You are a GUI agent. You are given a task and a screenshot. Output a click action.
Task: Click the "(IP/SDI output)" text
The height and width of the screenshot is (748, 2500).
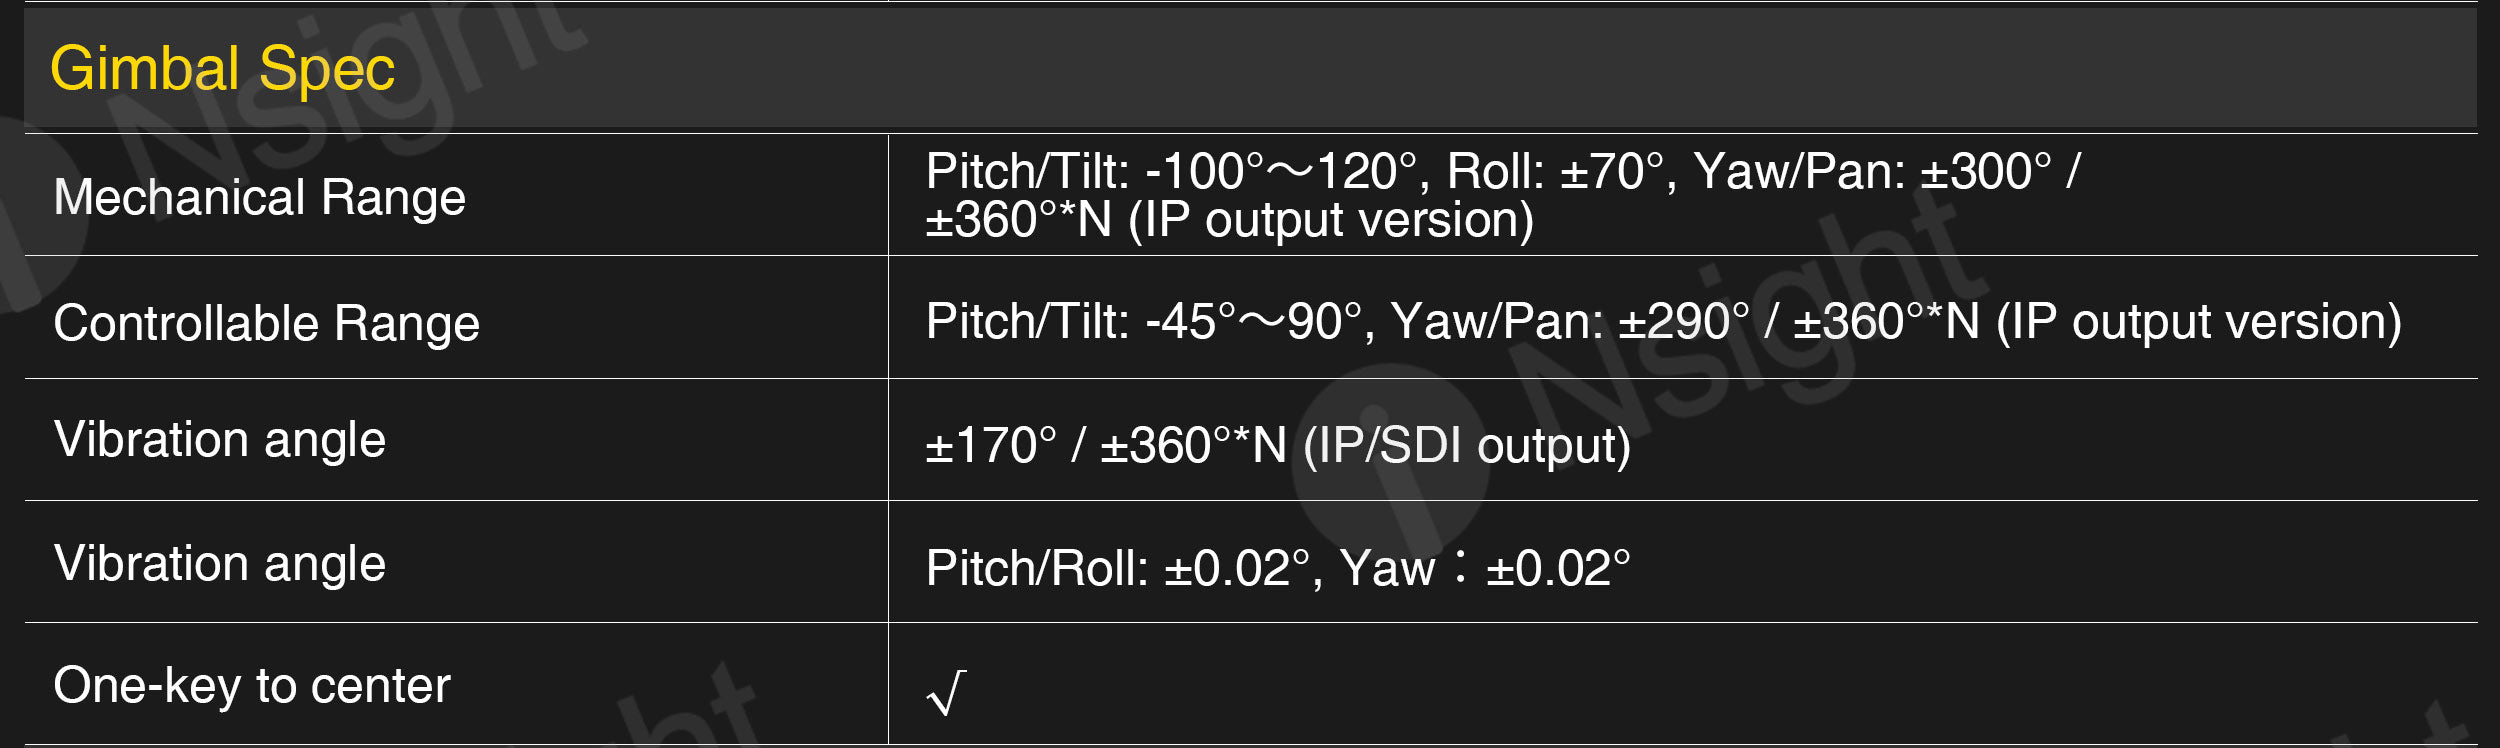1466,446
